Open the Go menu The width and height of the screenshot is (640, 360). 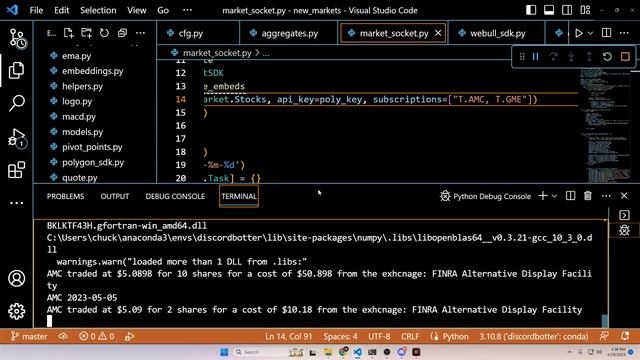[x=163, y=10]
